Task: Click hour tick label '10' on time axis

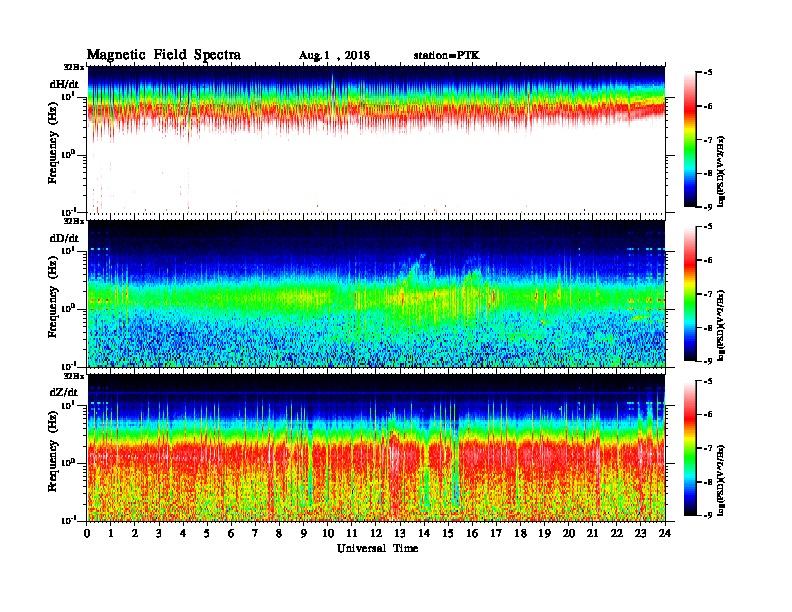Action: 328,533
